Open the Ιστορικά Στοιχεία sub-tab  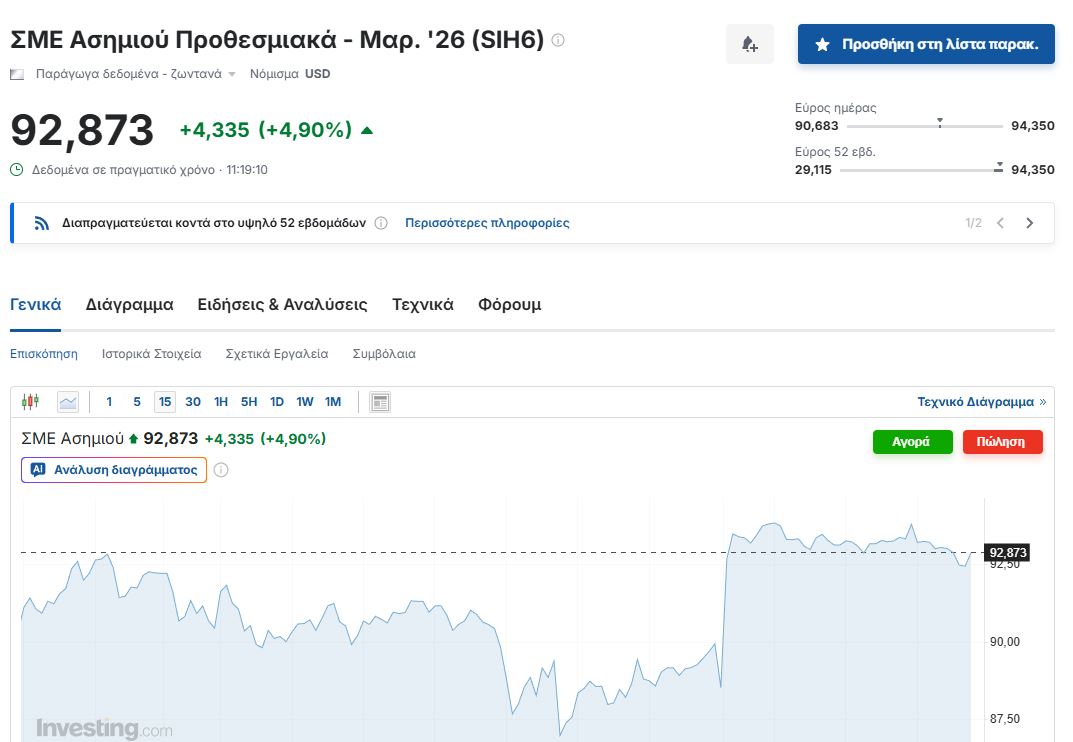[x=151, y=354]
